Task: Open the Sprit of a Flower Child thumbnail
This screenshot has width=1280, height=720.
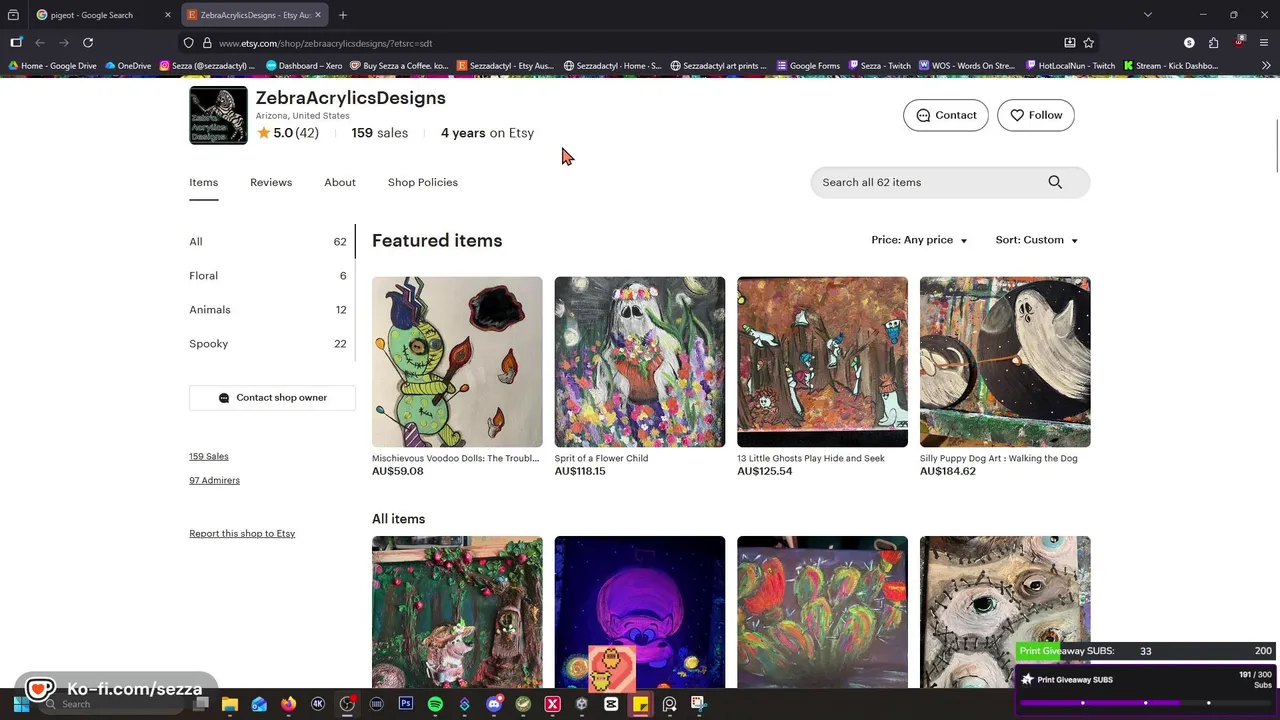Action: (x=640, y=362)
